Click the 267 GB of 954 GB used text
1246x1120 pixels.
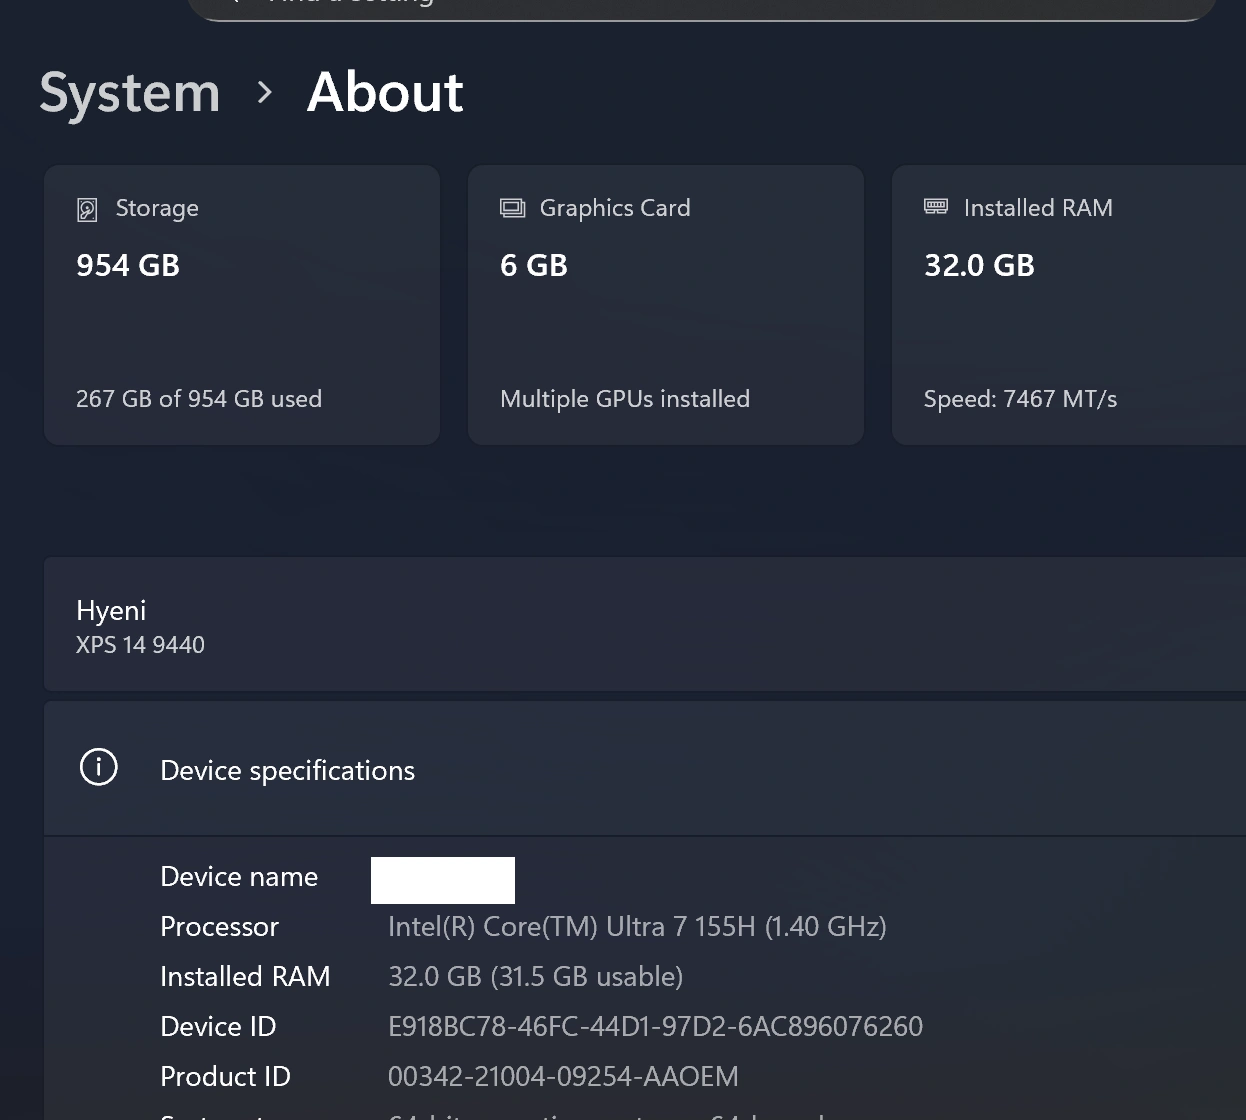click(199, 399)
